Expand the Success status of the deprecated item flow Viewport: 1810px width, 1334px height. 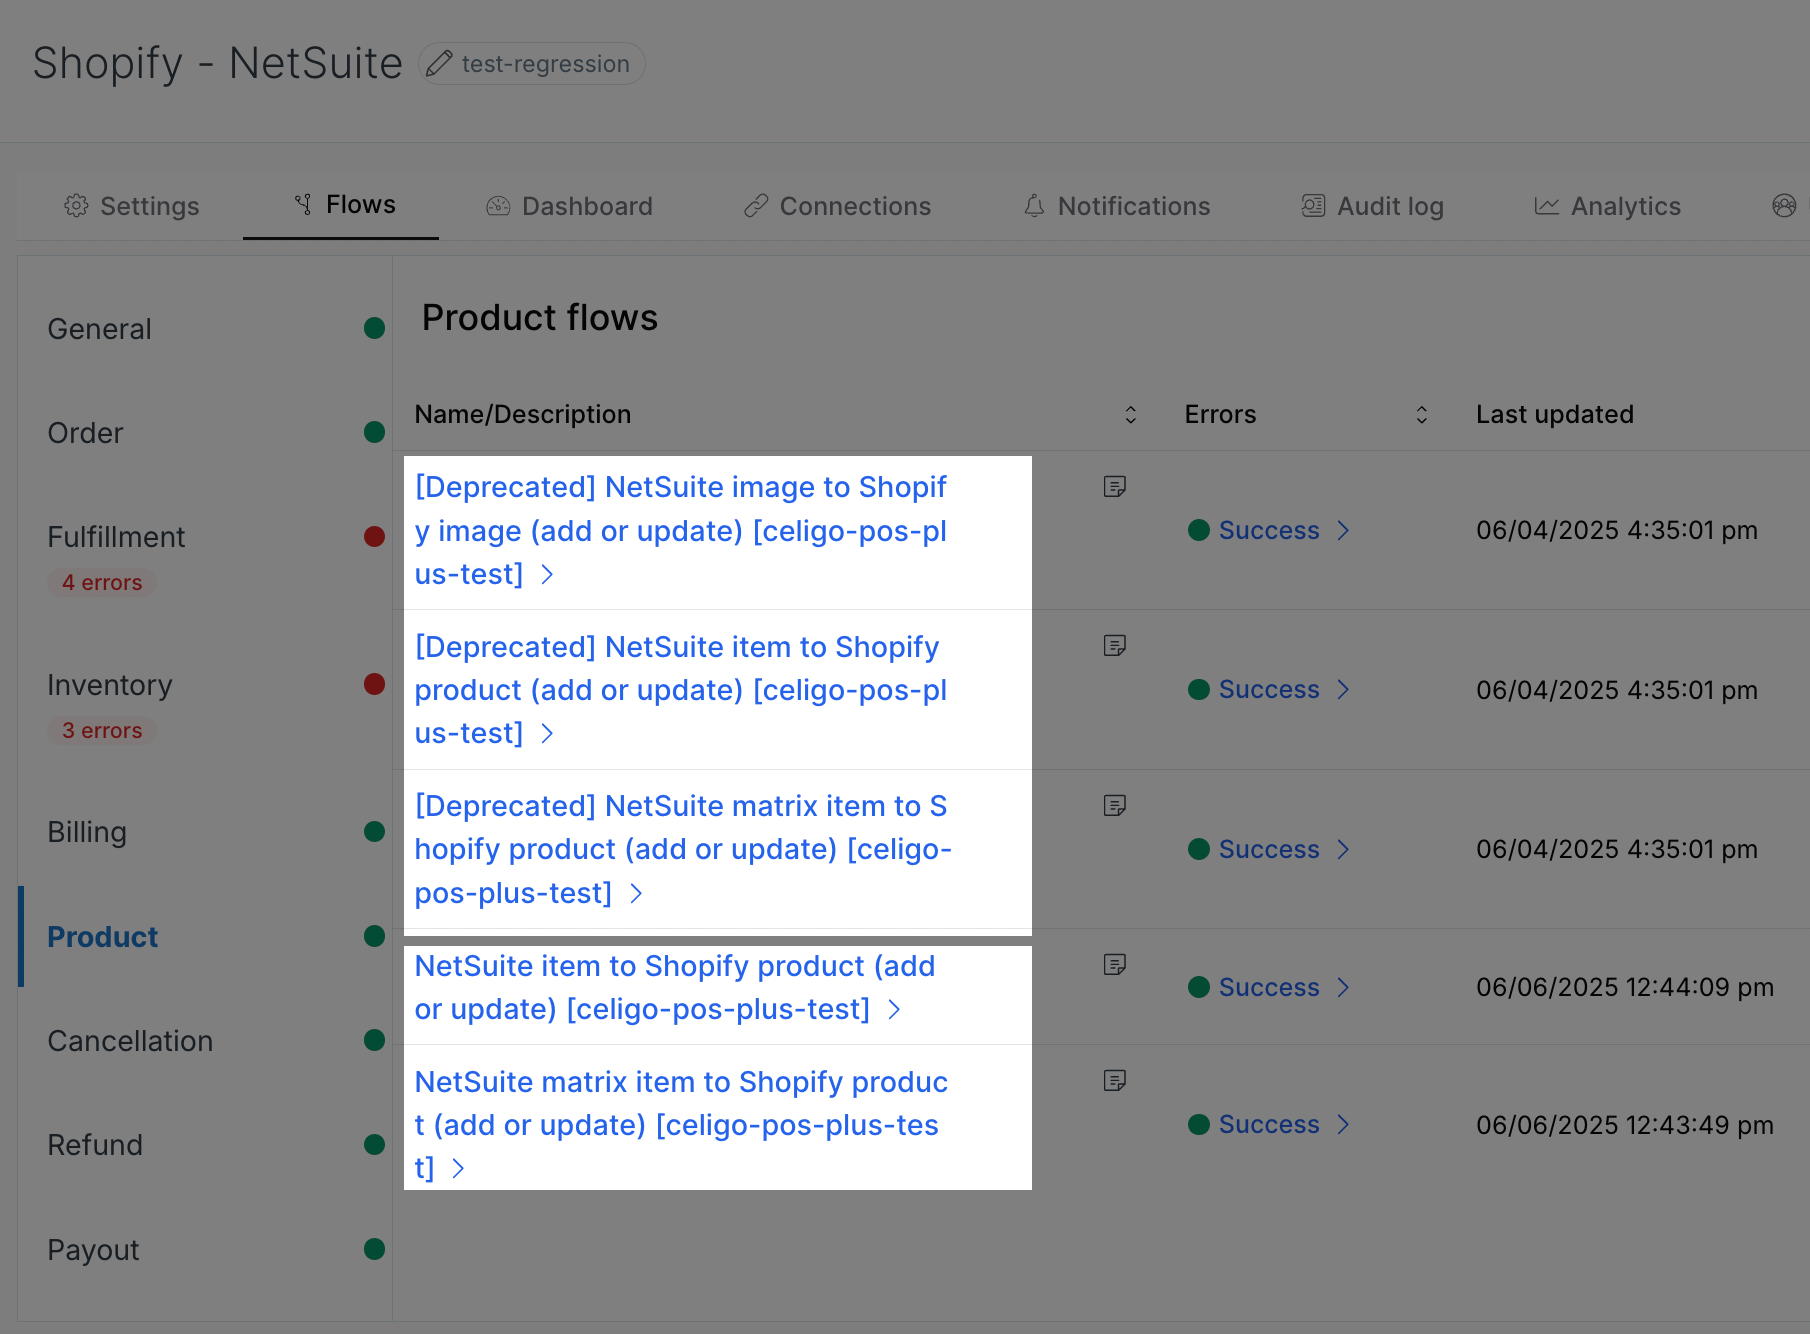[1267, 689]
